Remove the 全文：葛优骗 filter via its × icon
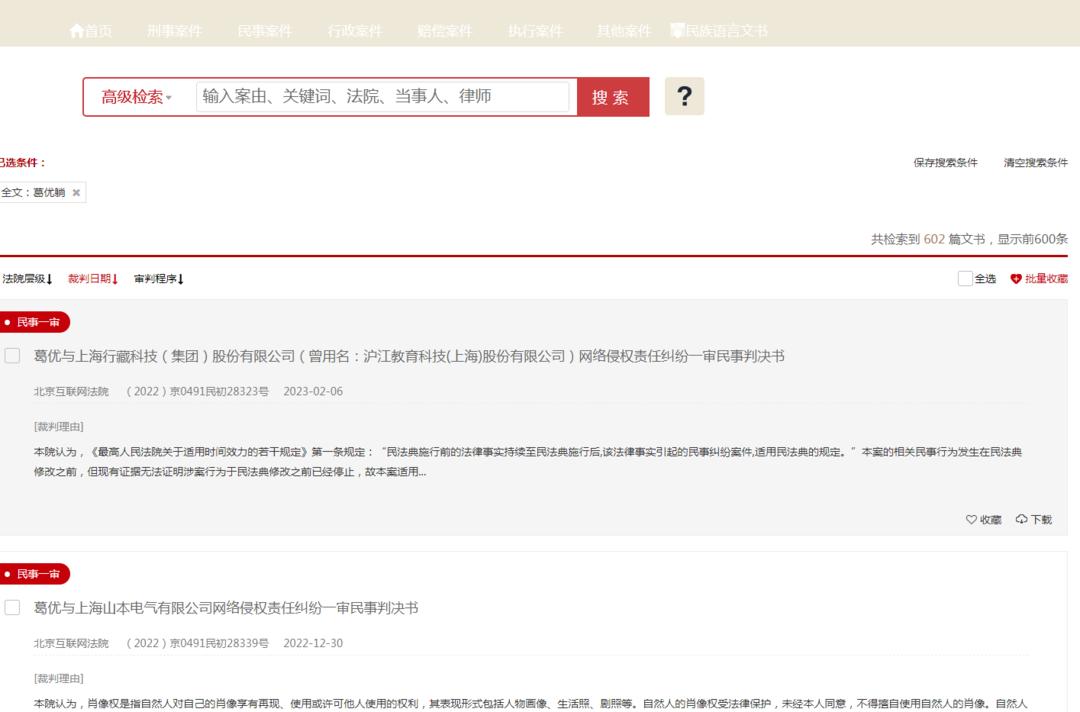The width and height of the screenshot is (1080, 712). coord(74,191)
